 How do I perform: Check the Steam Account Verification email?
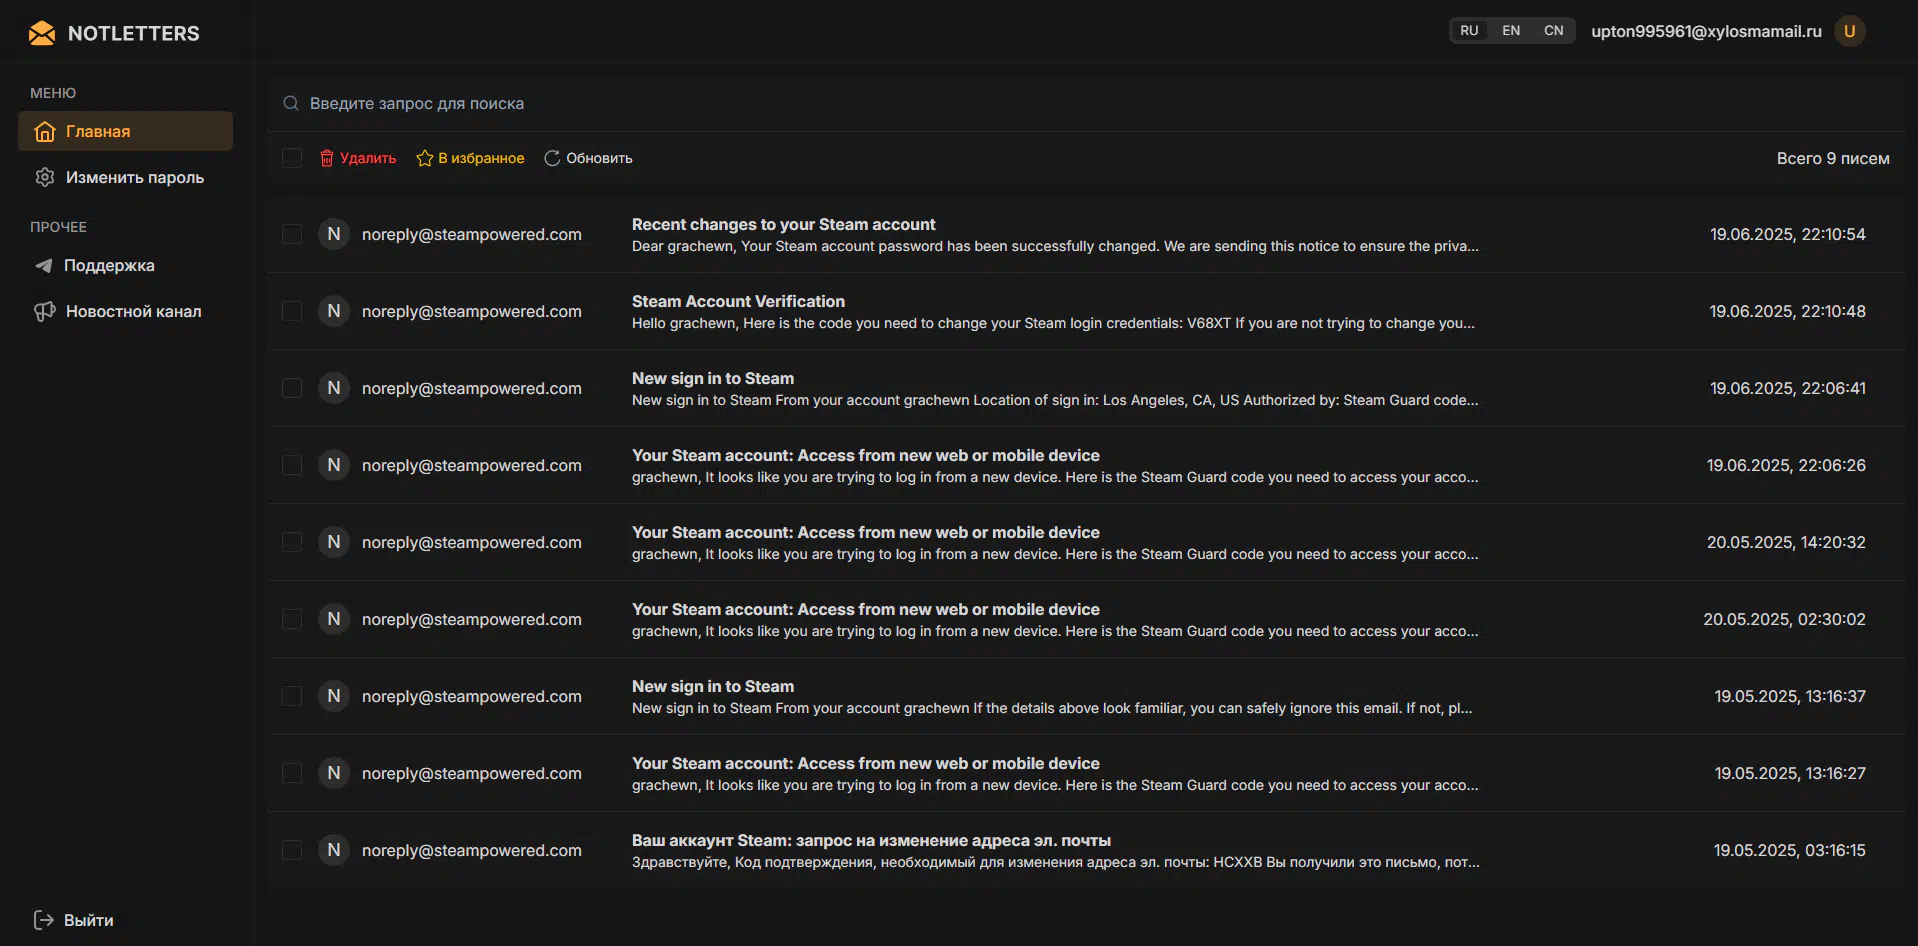292,311
